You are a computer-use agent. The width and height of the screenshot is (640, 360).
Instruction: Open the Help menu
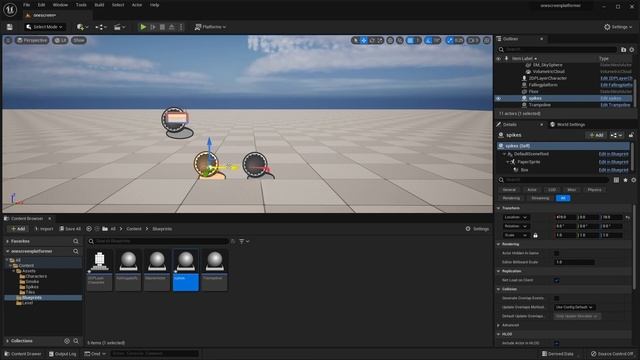click(x=155, y=5)
